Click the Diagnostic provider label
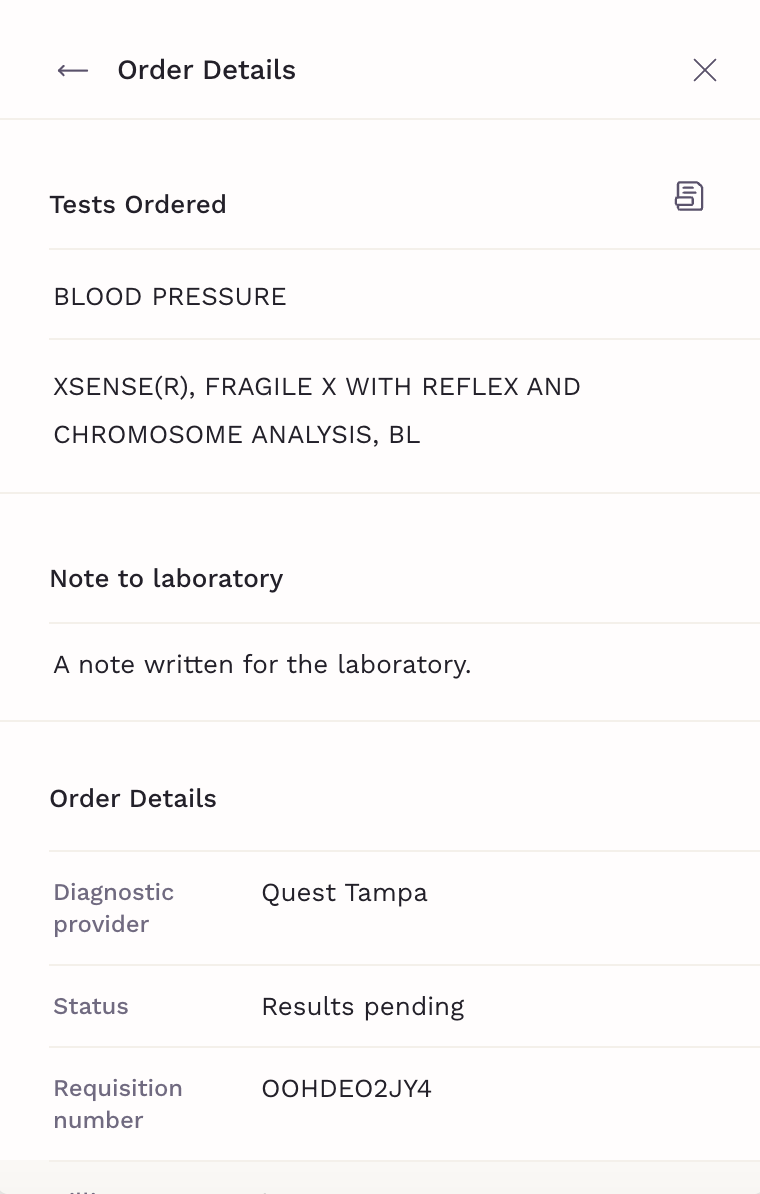760x1194 pixels. [113, 908]
